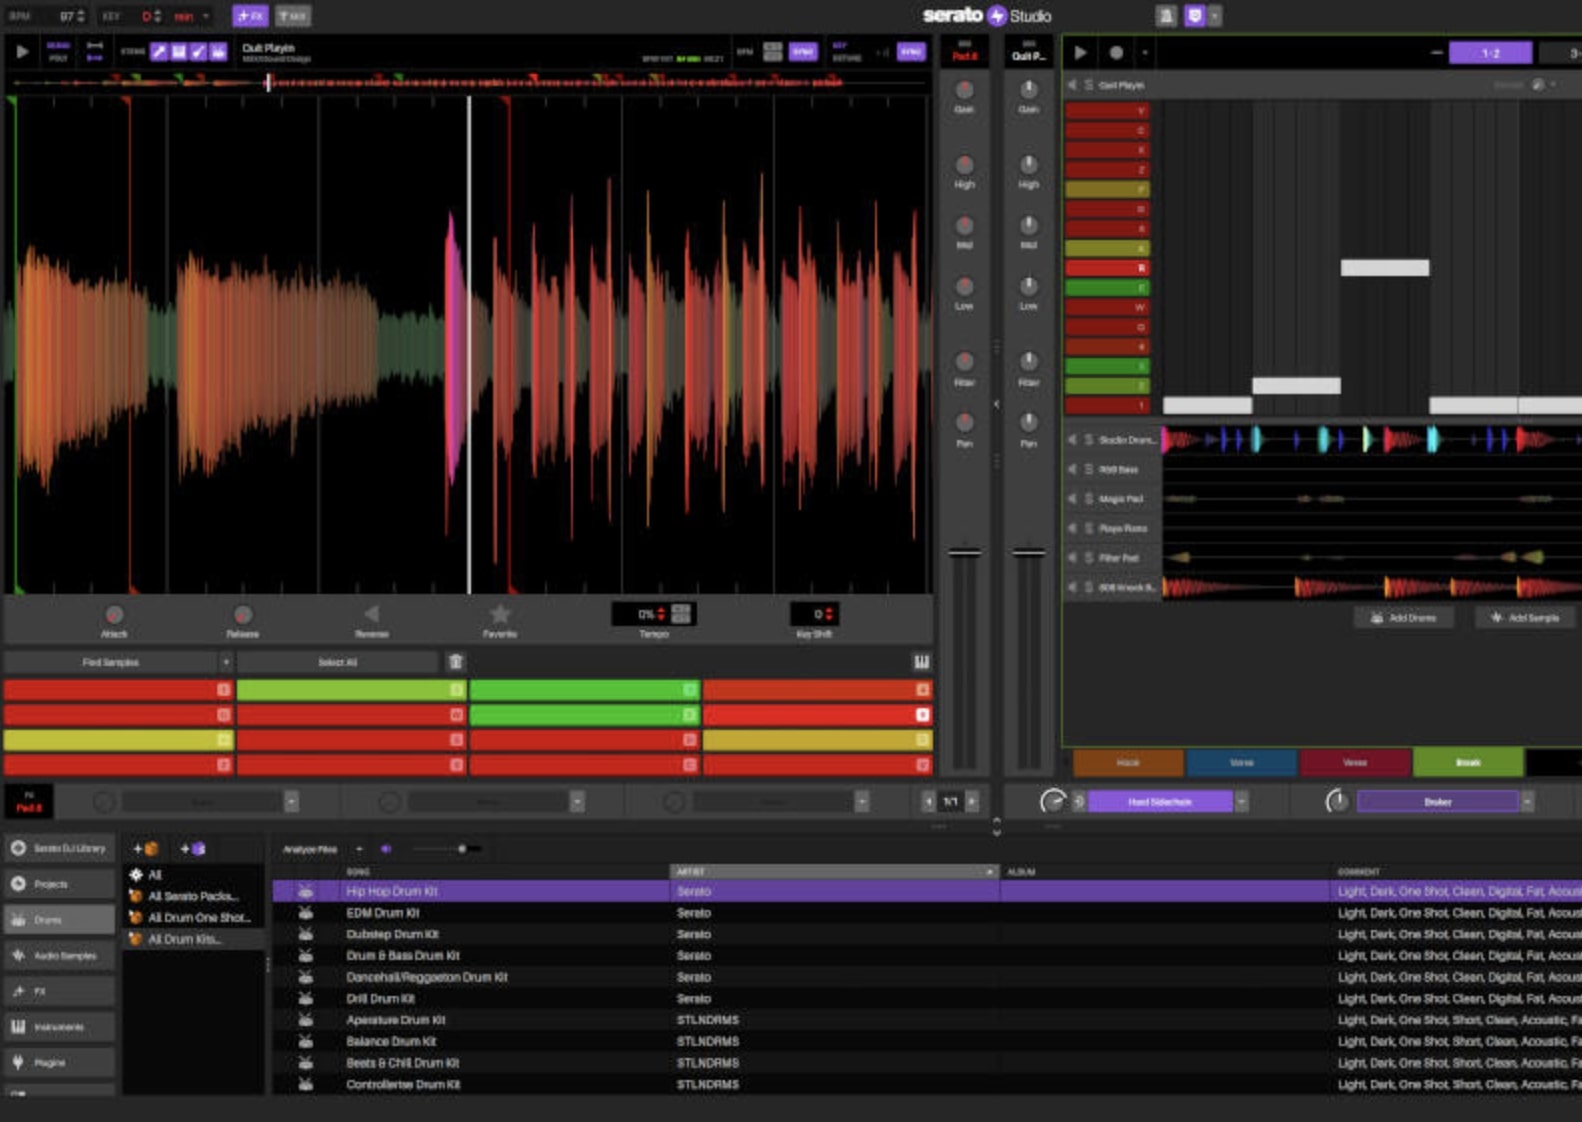This screenshot has height=1122, width=1582.
Task: Click the previous FX page arrow
Action: coord(929,802)
